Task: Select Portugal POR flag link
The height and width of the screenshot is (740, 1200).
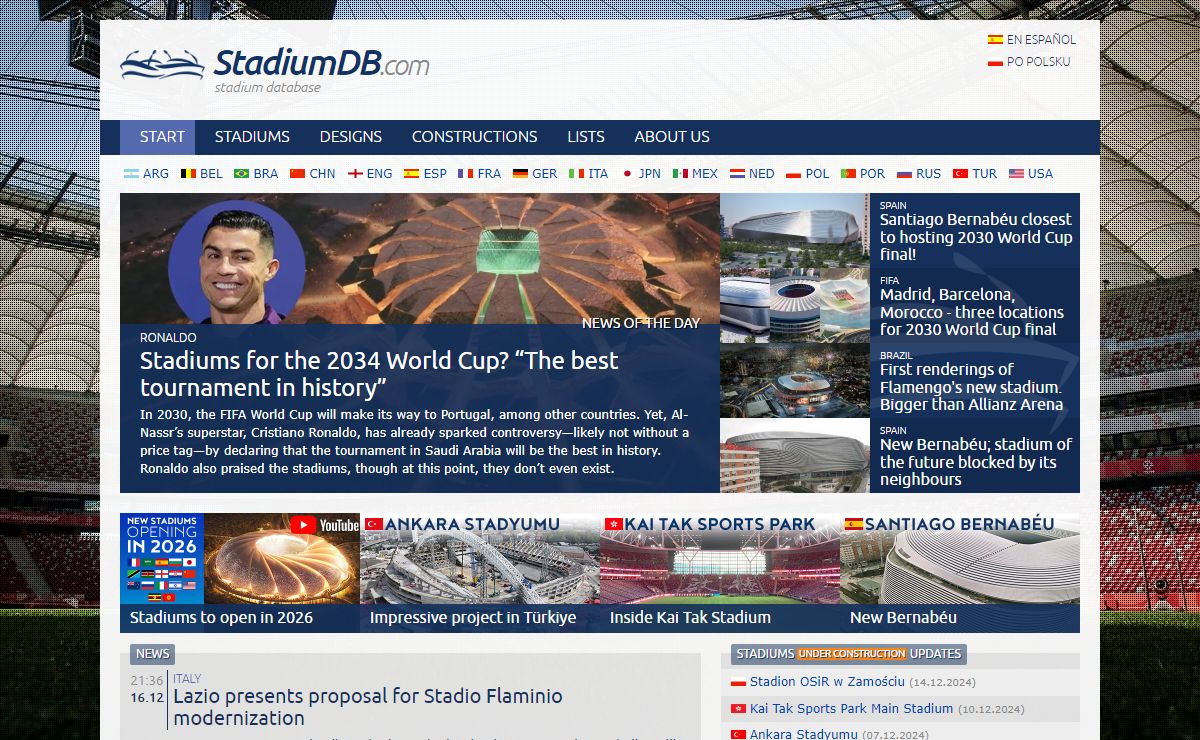Action: click(x=863, y=174)
